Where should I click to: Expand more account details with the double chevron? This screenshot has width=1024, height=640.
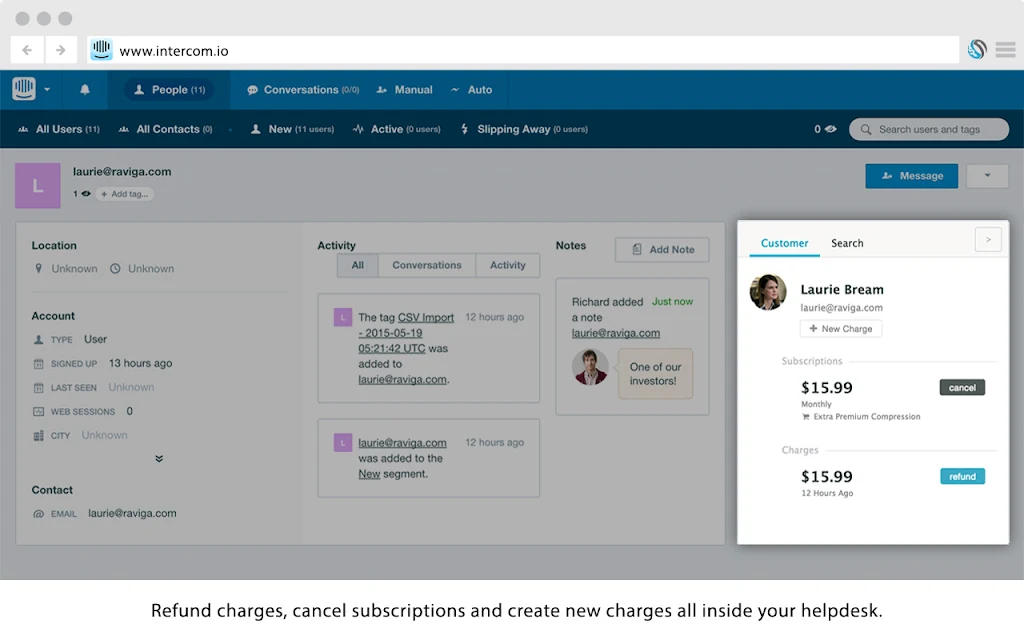tap(159, 458)
